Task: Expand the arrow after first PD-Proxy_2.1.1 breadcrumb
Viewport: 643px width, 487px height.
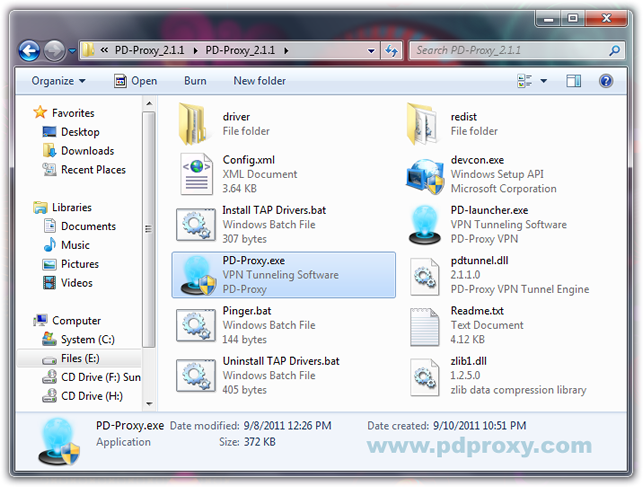Action: click(195, 51)
